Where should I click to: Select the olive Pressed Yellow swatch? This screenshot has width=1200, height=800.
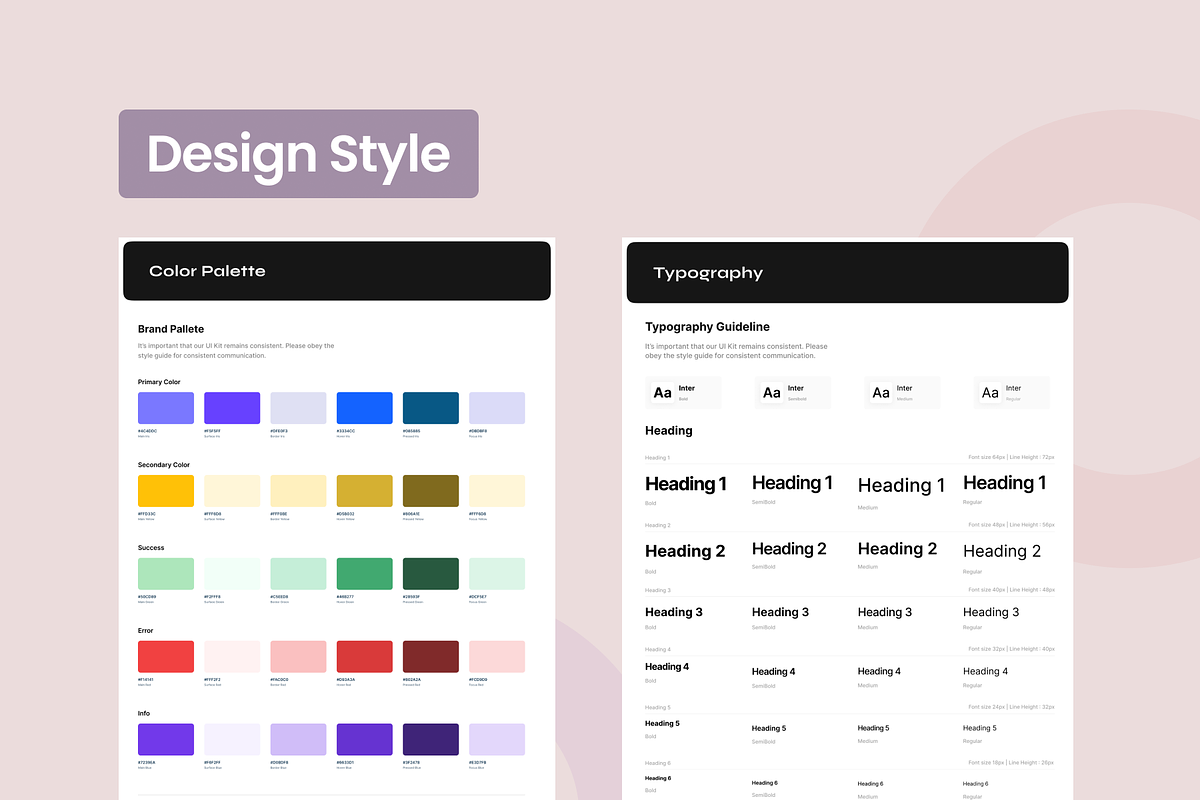[431, 491]
